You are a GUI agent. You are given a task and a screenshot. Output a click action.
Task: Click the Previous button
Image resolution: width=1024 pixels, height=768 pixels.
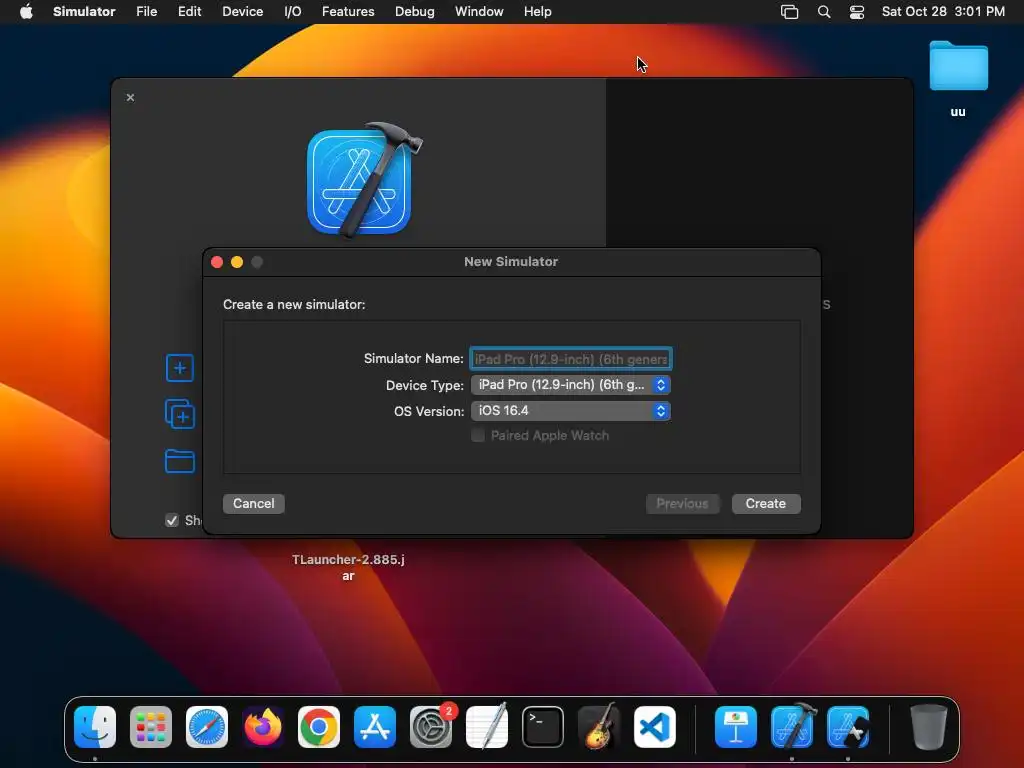[682, 504]
